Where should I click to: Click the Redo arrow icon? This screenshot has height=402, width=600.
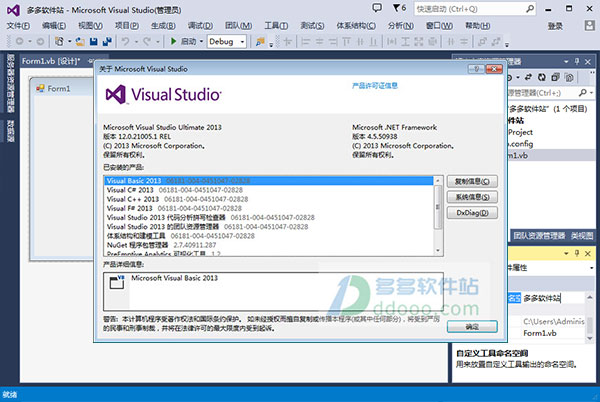click(147, 41)
